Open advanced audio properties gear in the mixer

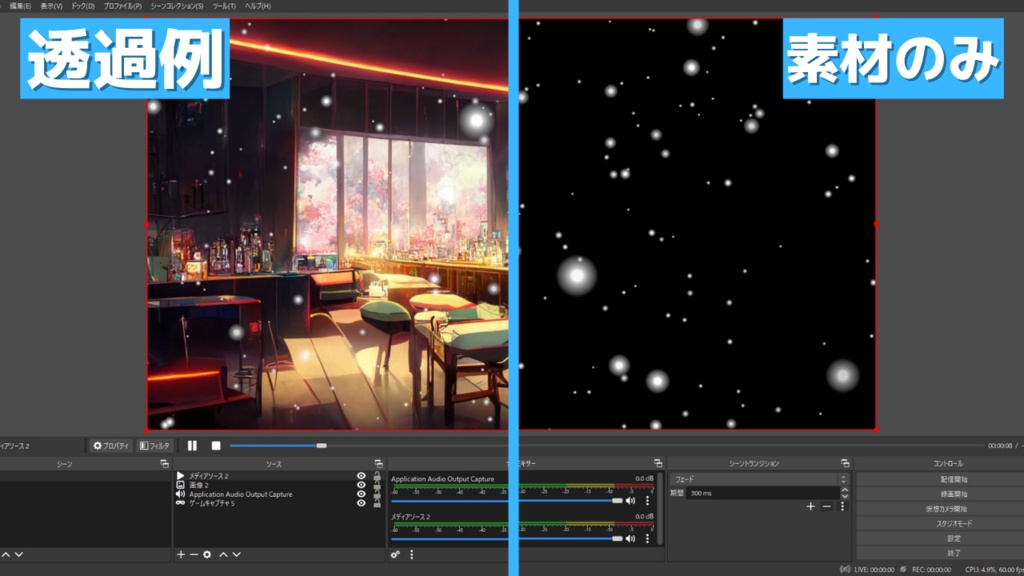[x=395, y=555]
